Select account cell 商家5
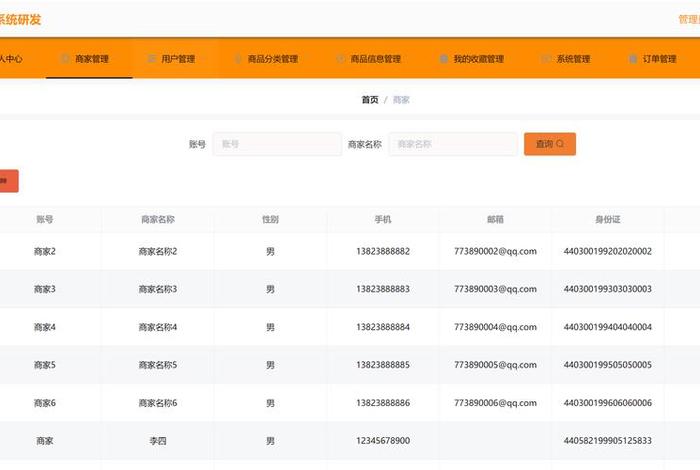 pos(45,365)
